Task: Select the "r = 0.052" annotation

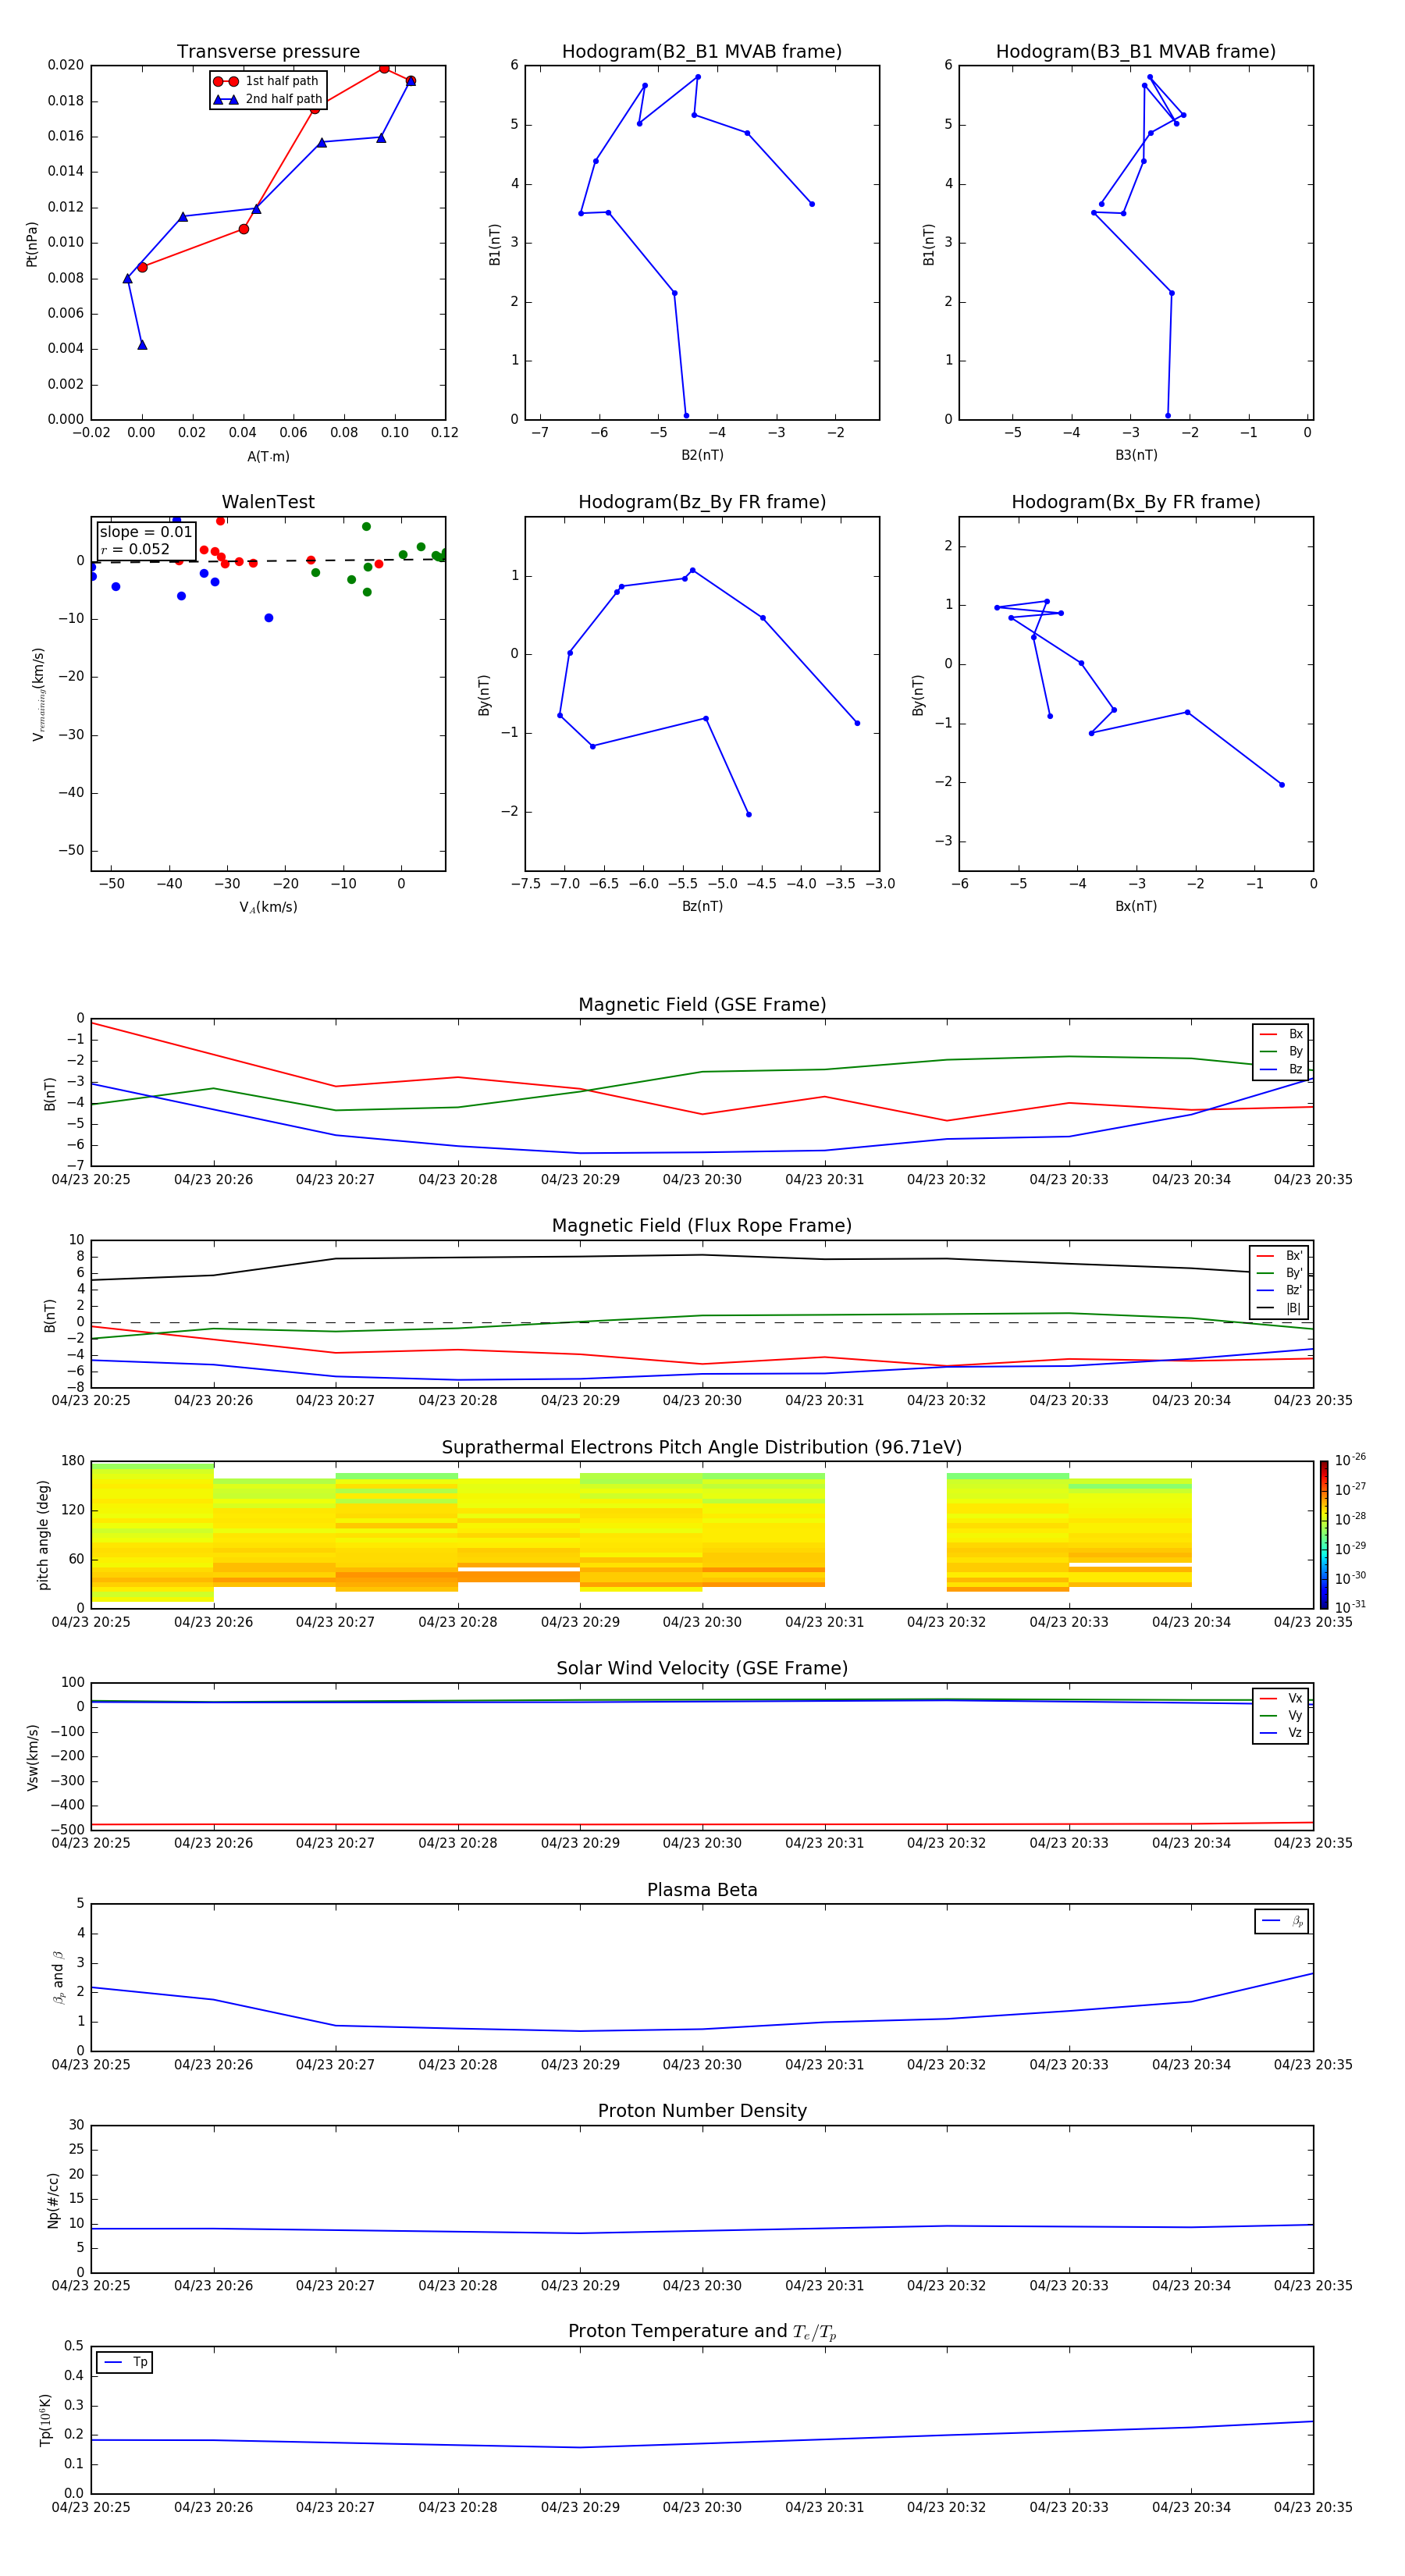Action: [x=135, y=549]
